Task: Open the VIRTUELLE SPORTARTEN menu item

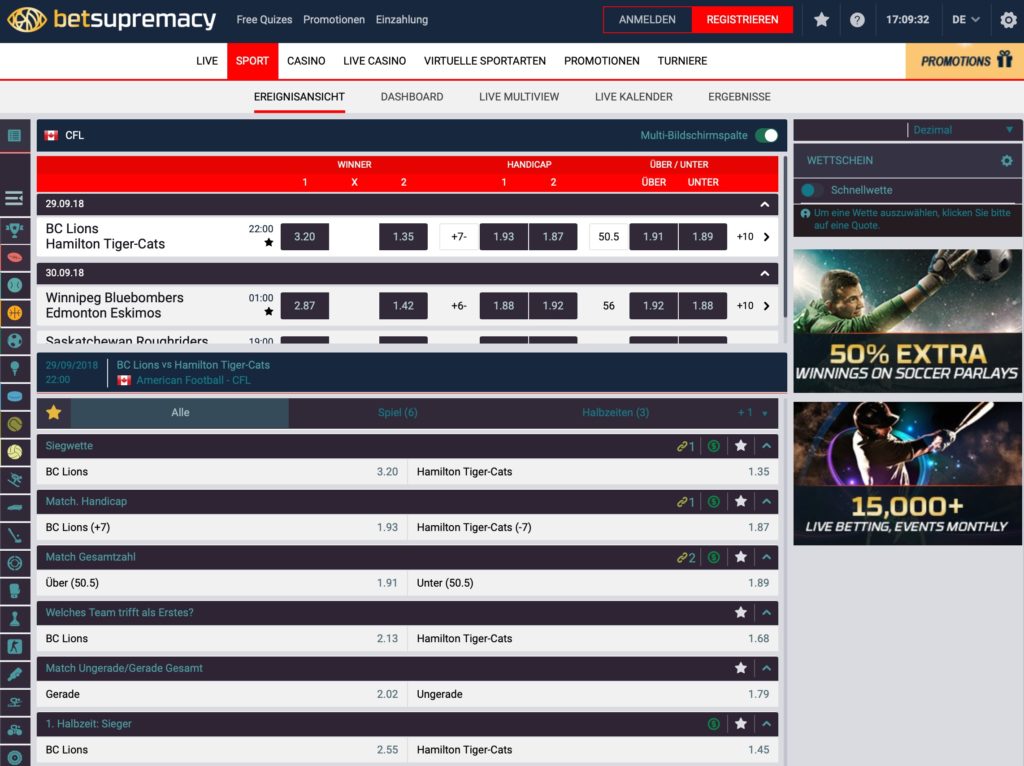Action: pyautogui.click(x=485, y=61)
